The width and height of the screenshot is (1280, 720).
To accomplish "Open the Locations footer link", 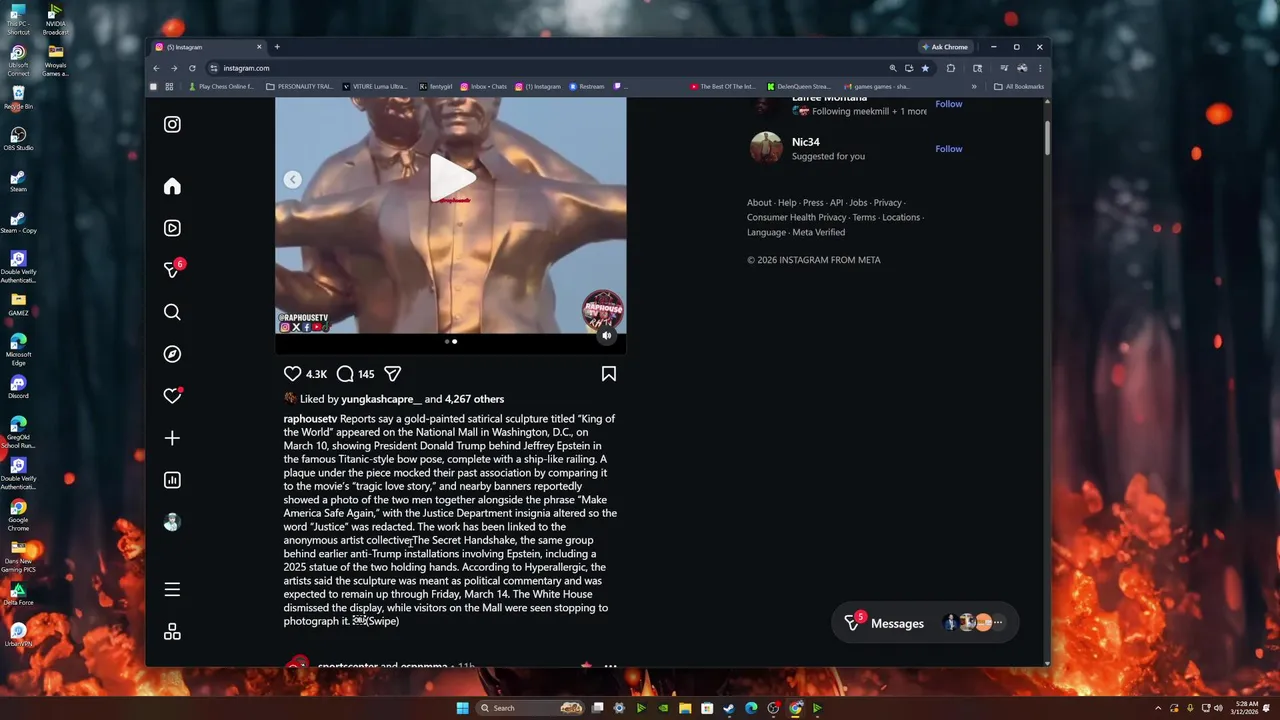I will pos(901,217).
